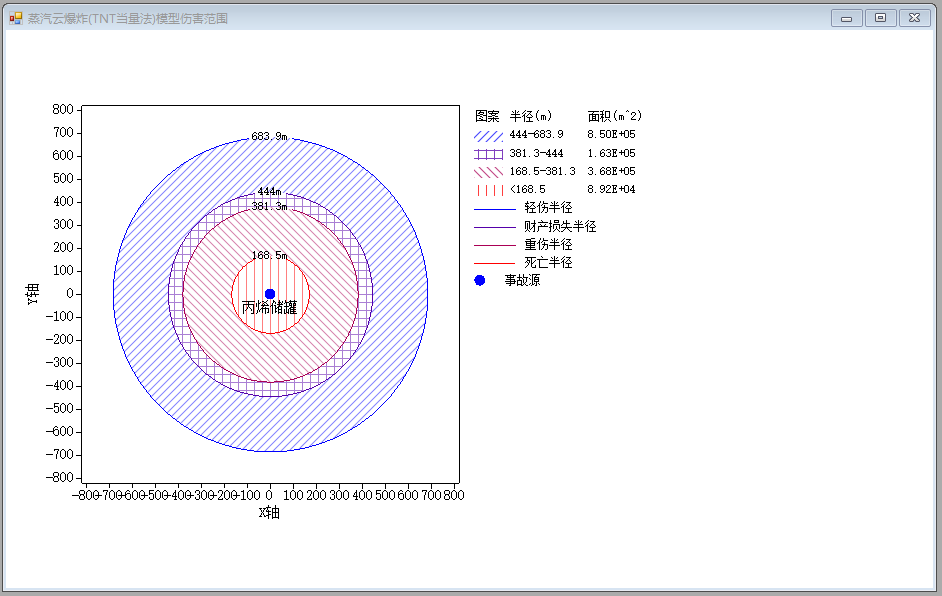Click the blue accident source dot on the chart
Screen dimensions: 942x596
[270, 294]
